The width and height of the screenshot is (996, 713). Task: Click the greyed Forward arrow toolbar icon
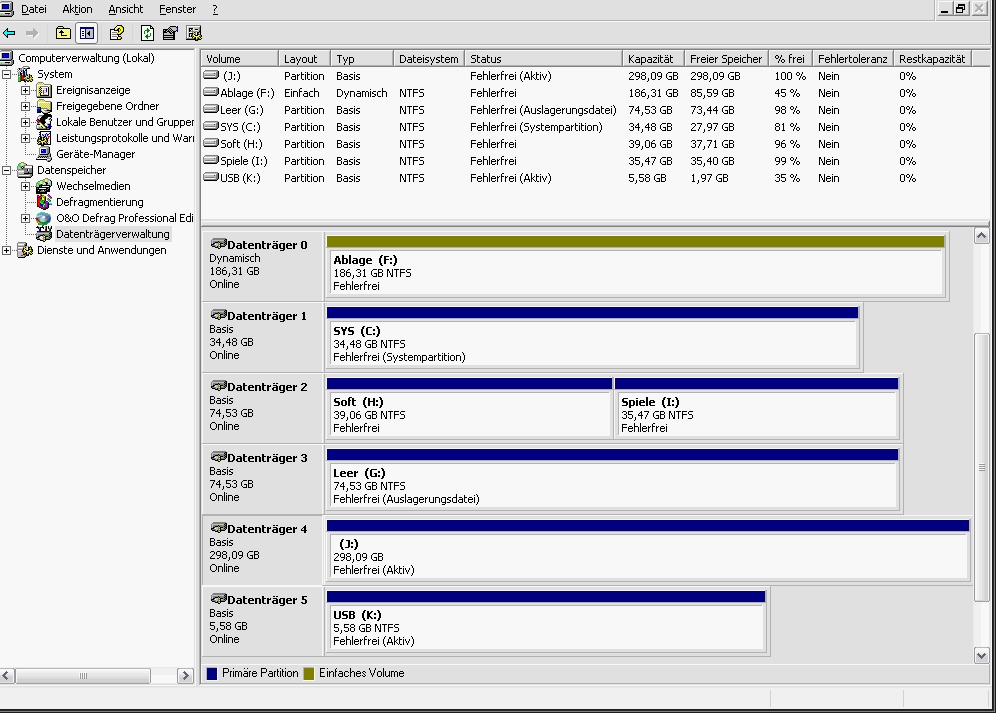point(32,33)
